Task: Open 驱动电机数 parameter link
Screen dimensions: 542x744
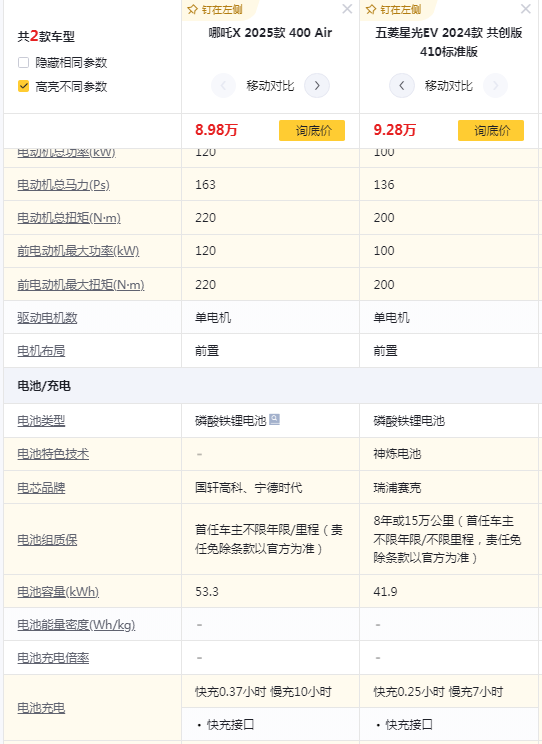Action: point(47,318)
